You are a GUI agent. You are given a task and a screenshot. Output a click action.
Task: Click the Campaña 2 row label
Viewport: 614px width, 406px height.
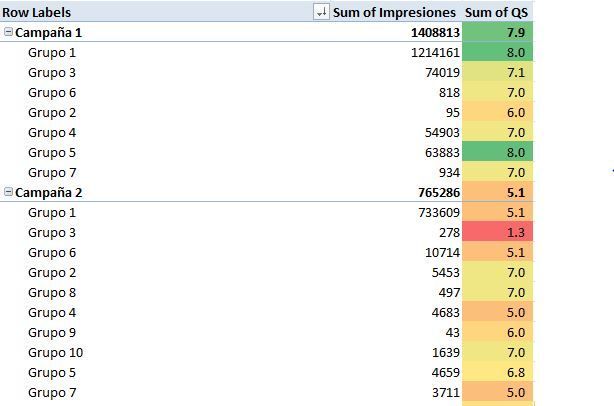coord(49,193)
